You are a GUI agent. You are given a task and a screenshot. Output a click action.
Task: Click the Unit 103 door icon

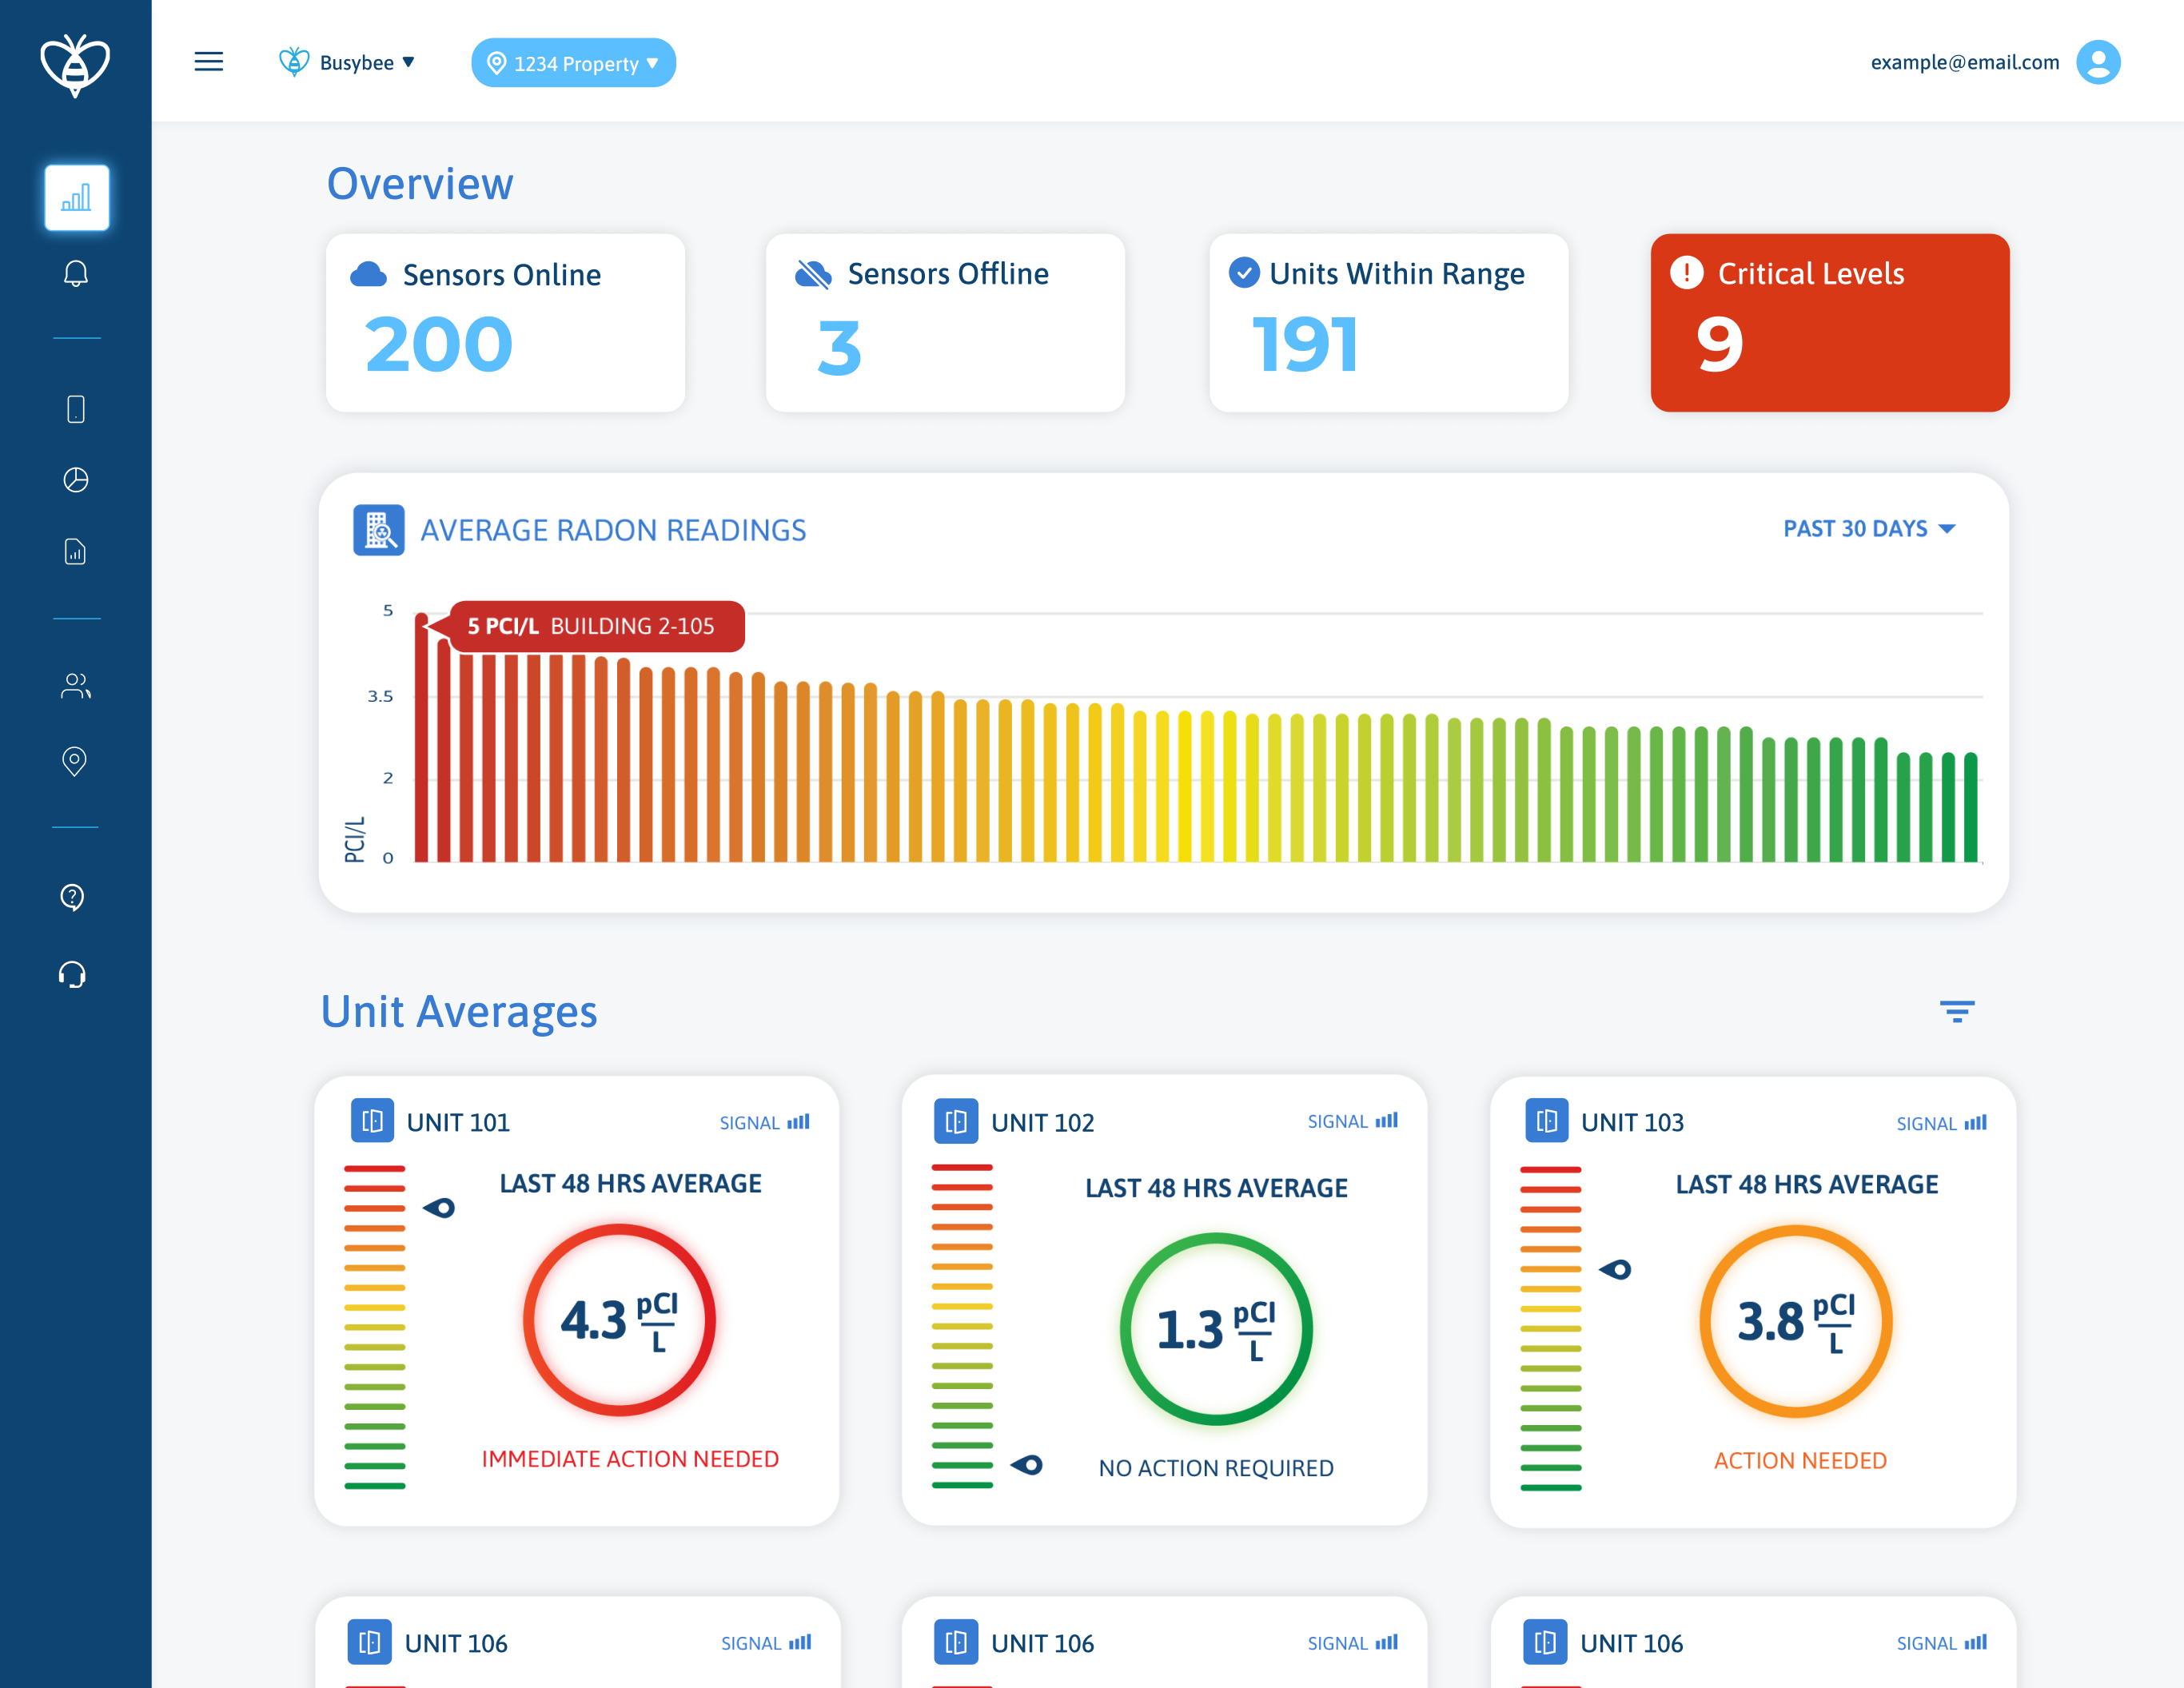point(1546,1121)
